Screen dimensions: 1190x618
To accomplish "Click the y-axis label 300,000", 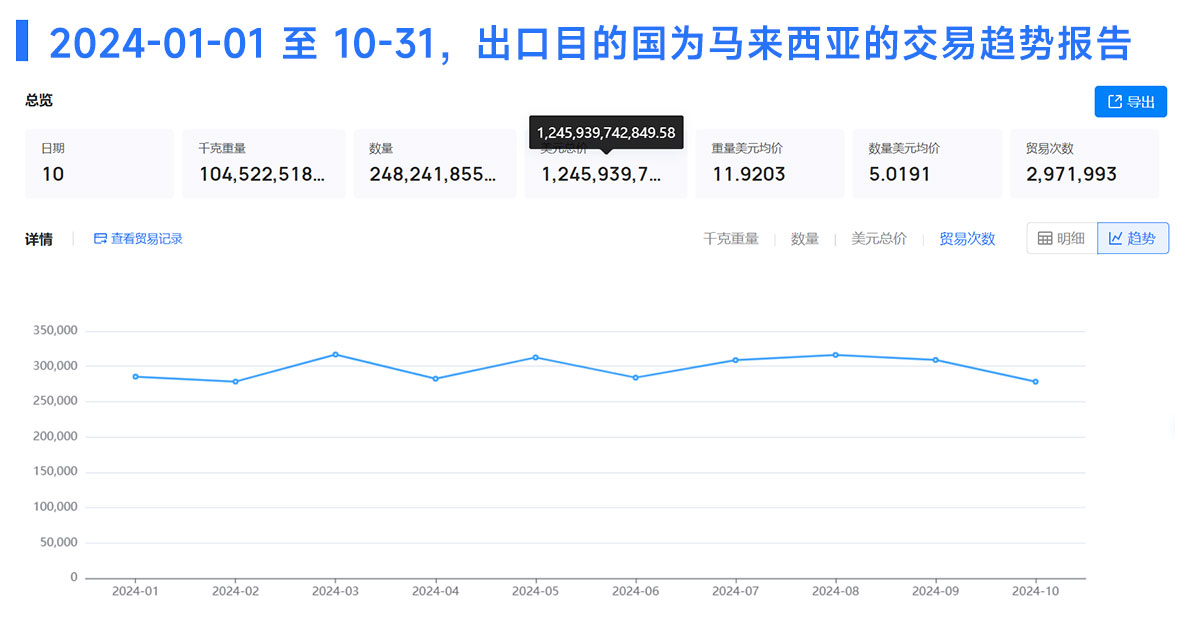I will click(x=55, y=366).
